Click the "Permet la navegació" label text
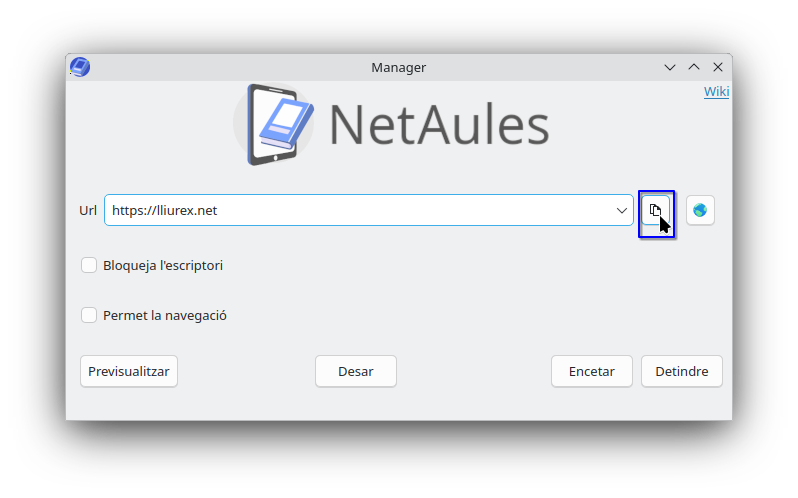Viewport: 798px width, 498px height. tap(165, 315)
